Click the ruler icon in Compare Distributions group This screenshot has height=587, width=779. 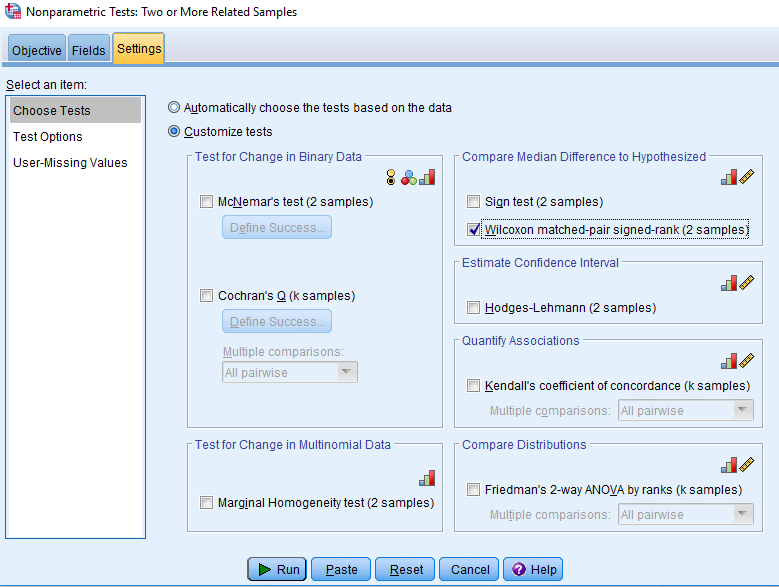point(747,465)
